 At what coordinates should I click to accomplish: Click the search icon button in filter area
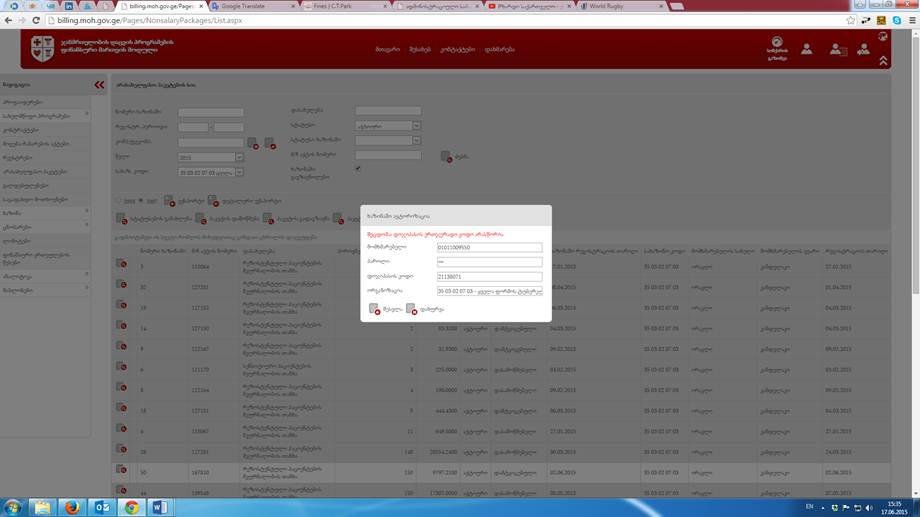pos(446,156)
